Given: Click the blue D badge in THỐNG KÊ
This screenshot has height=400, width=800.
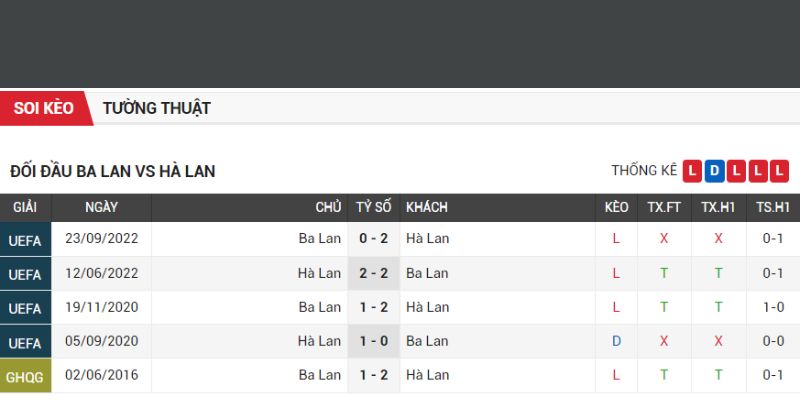Looking at the screenshot, I should [x=714, y=171].
